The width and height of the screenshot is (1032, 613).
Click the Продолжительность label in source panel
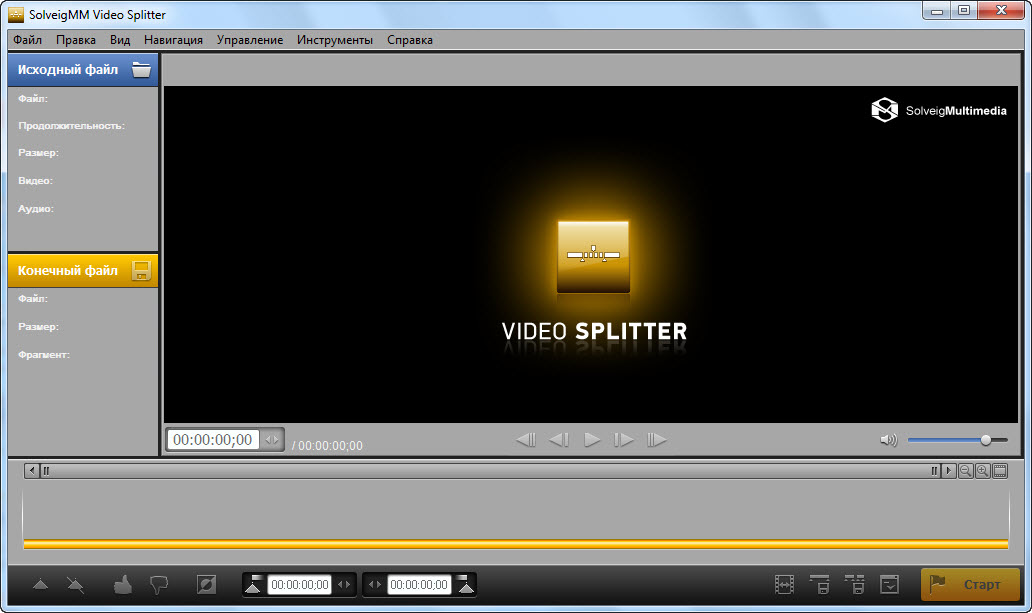71,125
